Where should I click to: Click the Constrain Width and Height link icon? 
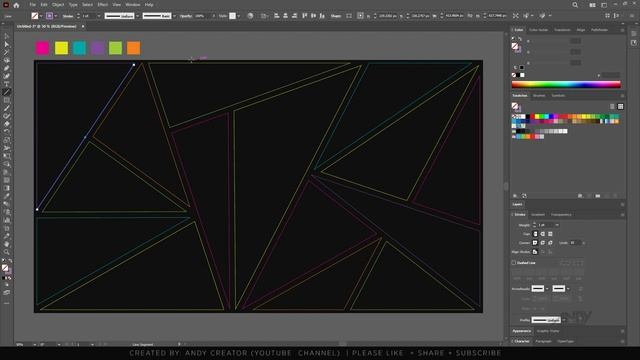point(471,16)
